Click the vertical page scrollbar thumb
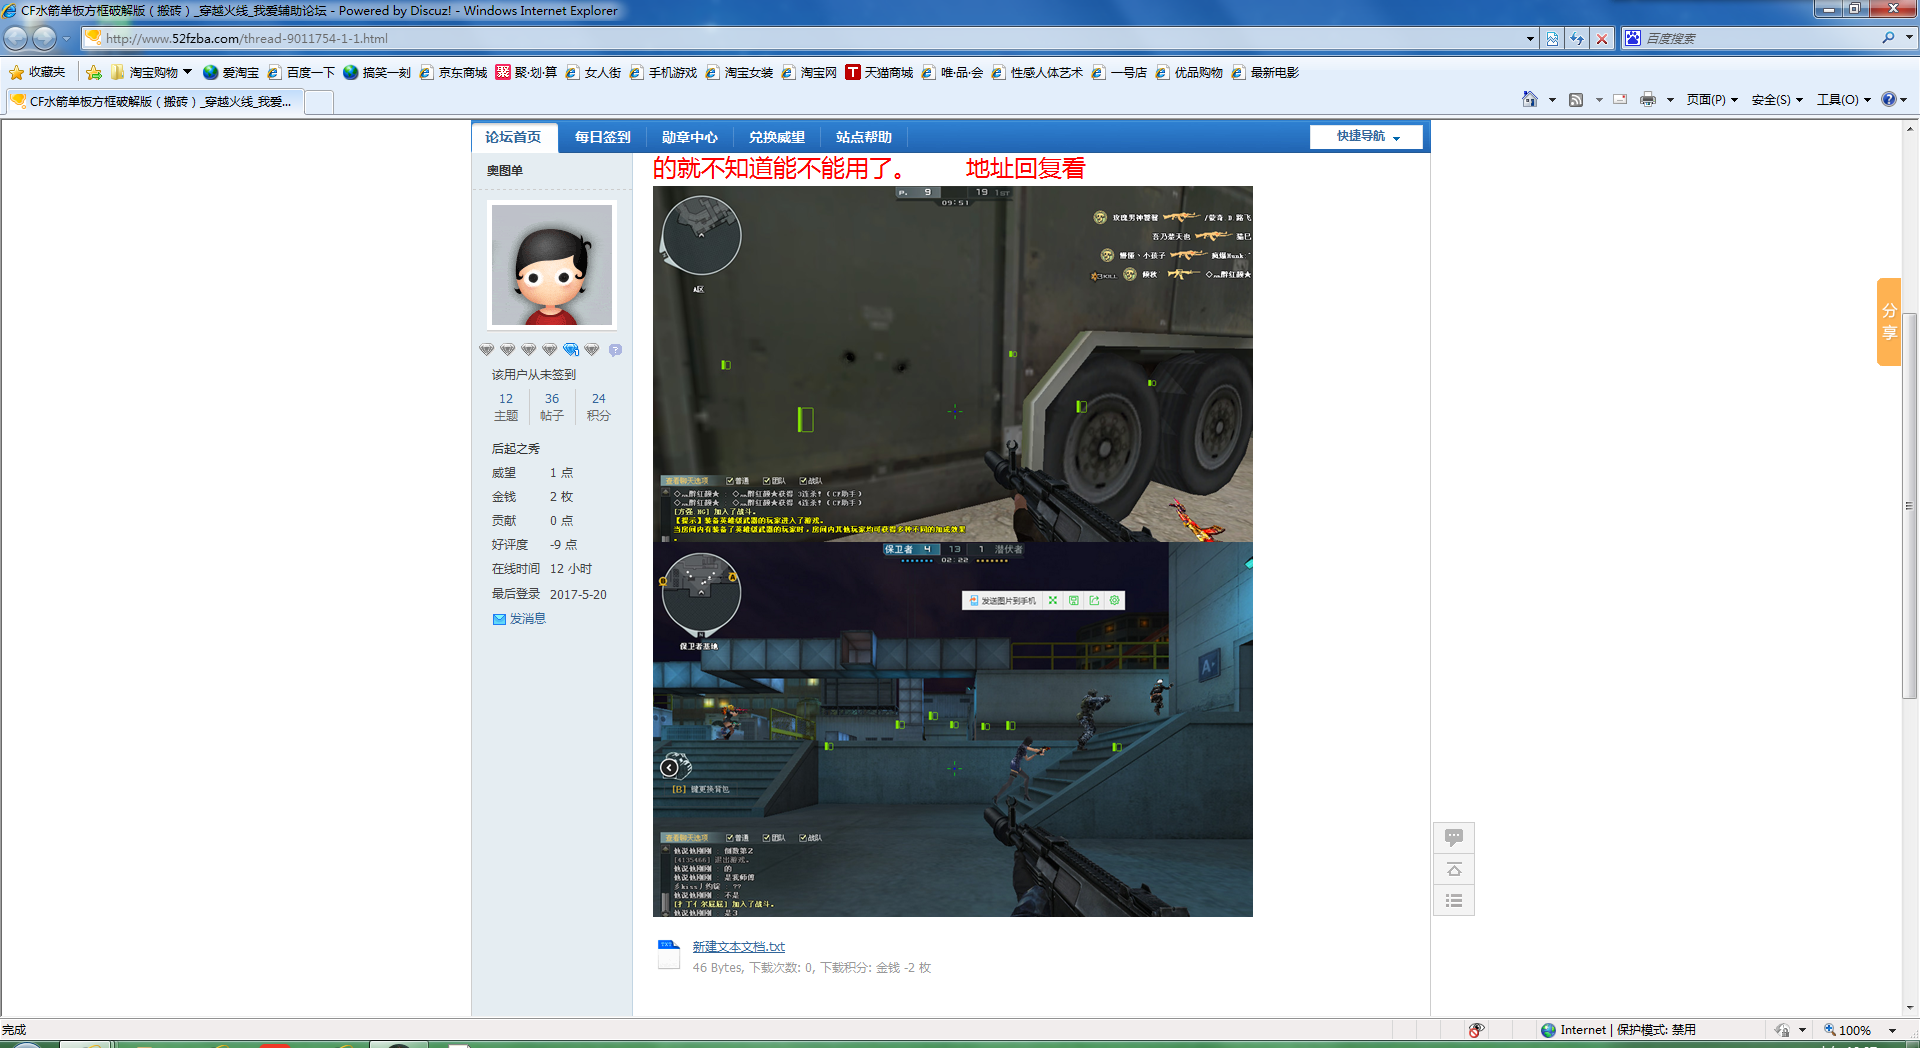Screen dimensions: 1920x1048 pos(1910,505)
